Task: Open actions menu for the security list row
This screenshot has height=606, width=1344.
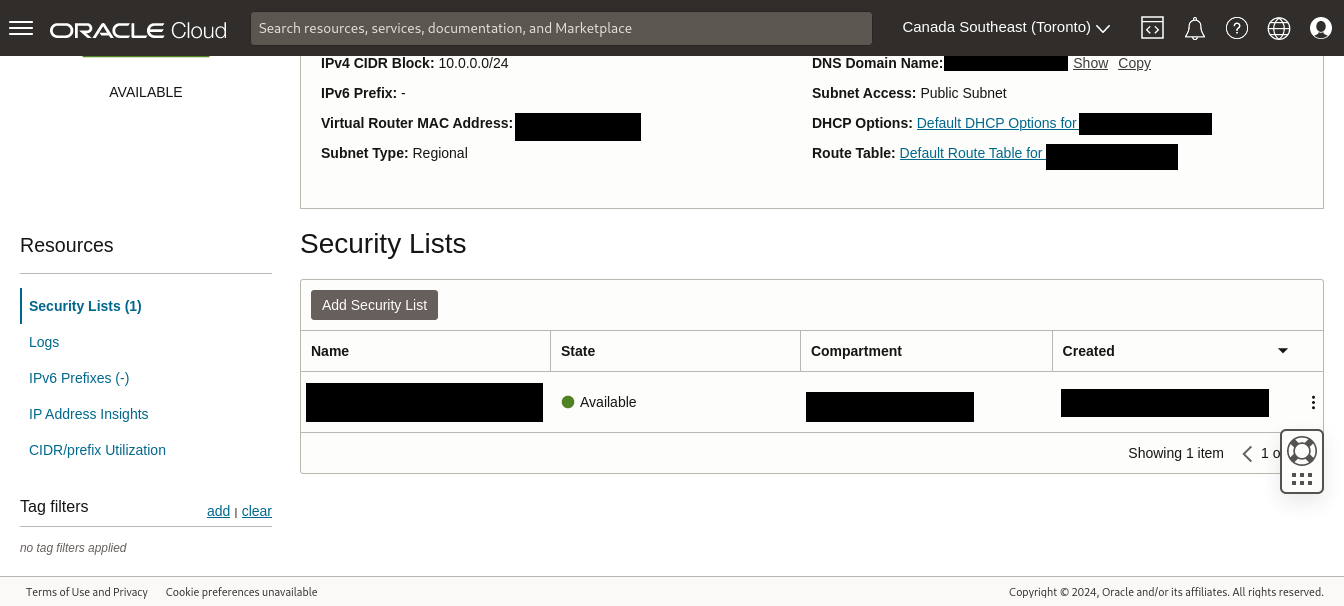Action: click(x=1313, y=402)
